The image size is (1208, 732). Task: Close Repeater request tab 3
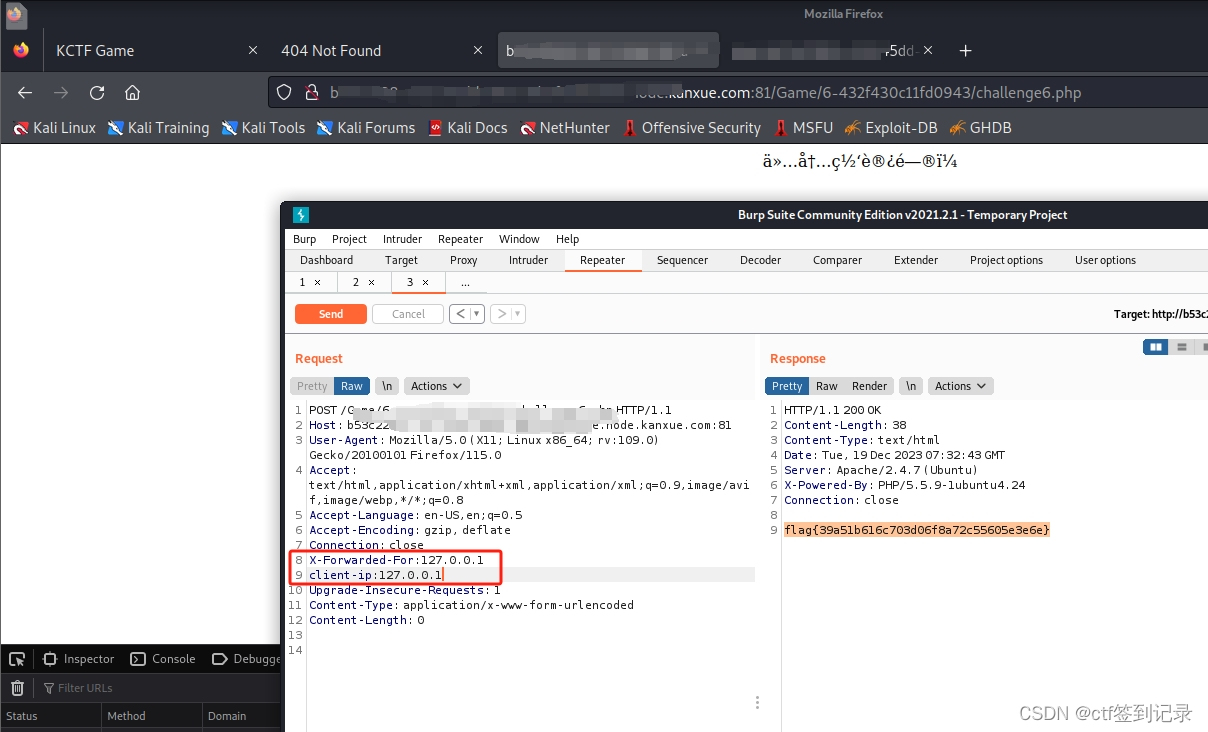click(425, 282)
